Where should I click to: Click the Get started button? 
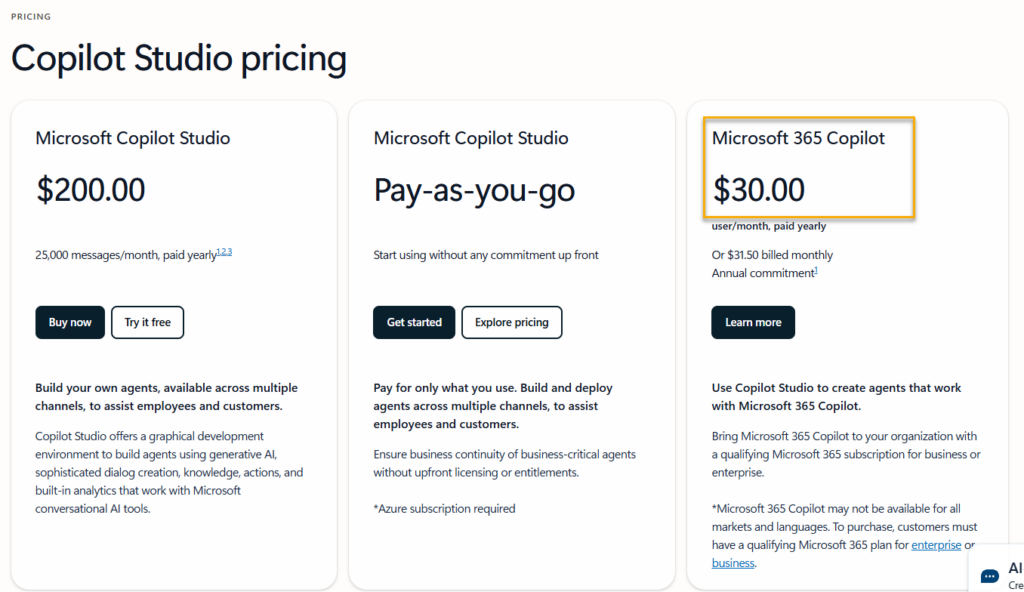coord(414,322)
